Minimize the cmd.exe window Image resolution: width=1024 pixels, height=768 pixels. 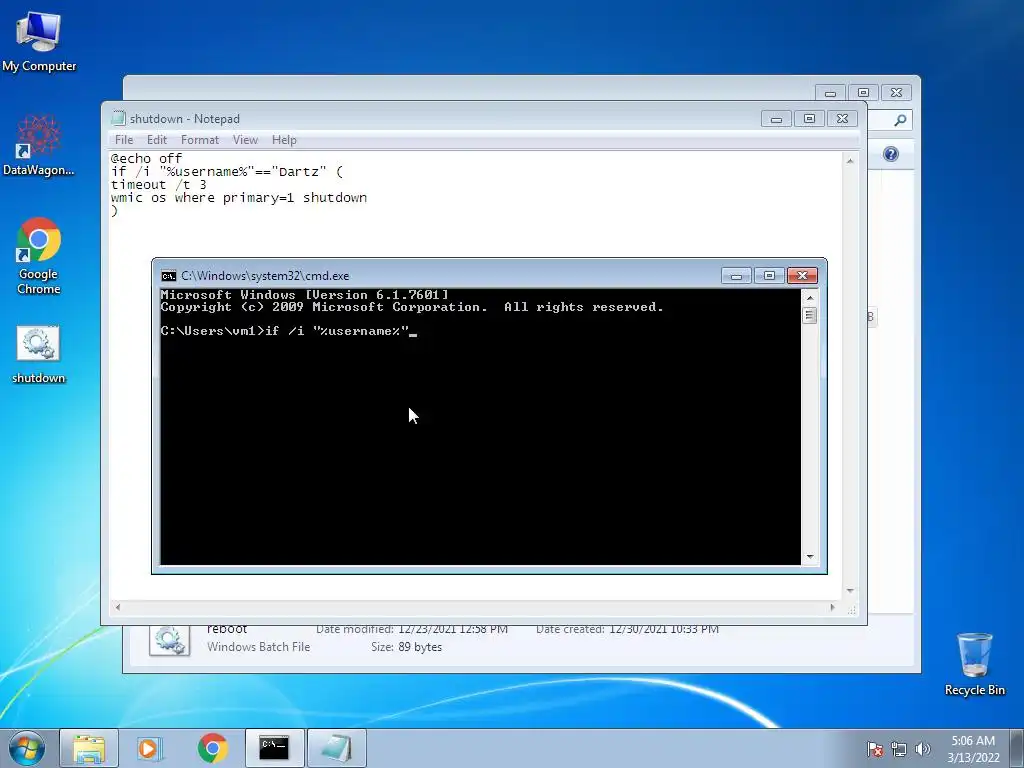click(736, 276)
